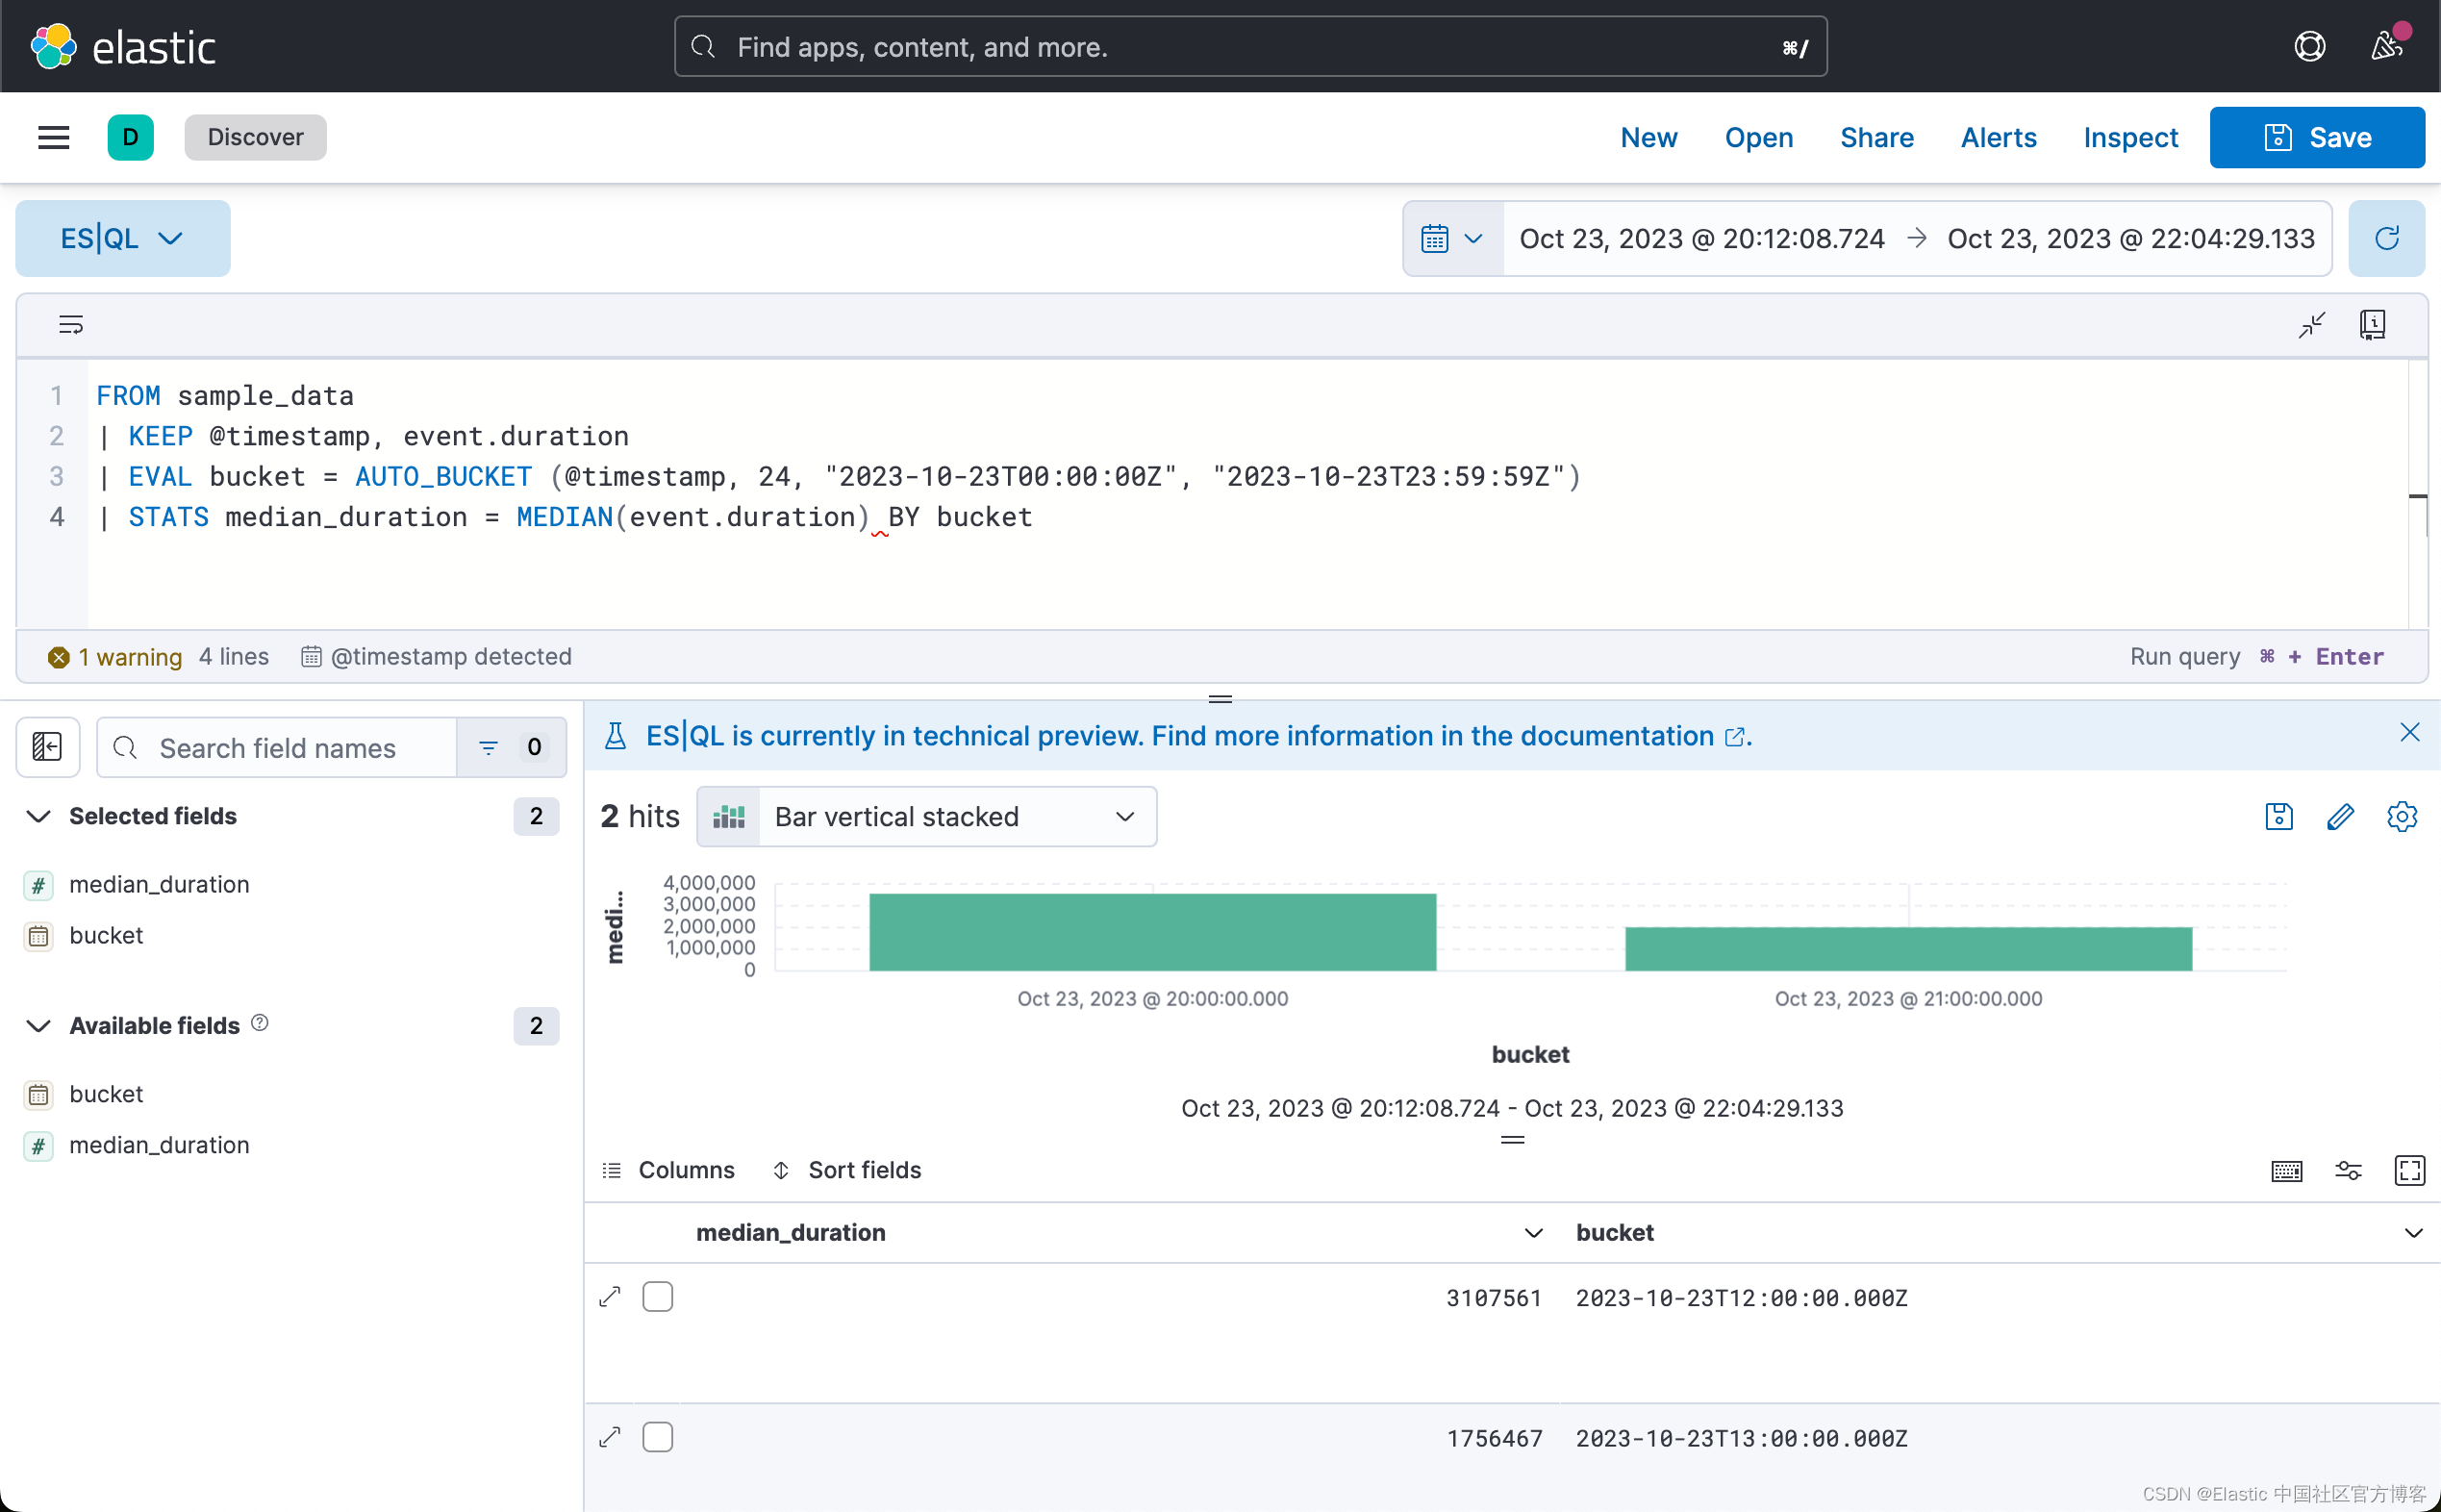Open the Inspect menu item
This screenshot has width=2441, height=1512.
click(2130, 137)
